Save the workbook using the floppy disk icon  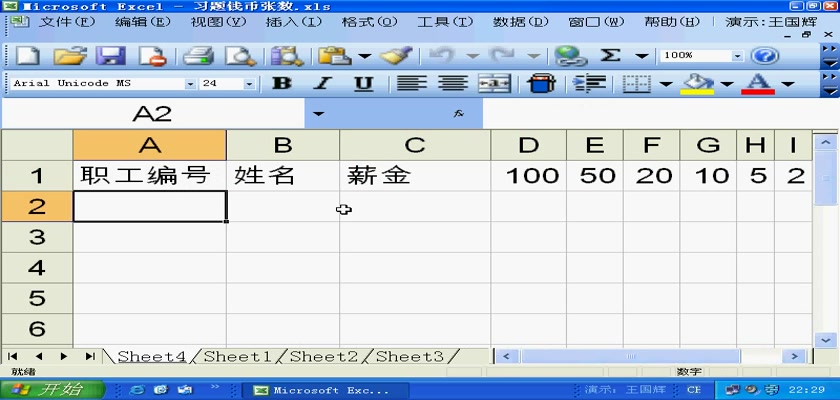pyautogui.click(x=109, y=56)
